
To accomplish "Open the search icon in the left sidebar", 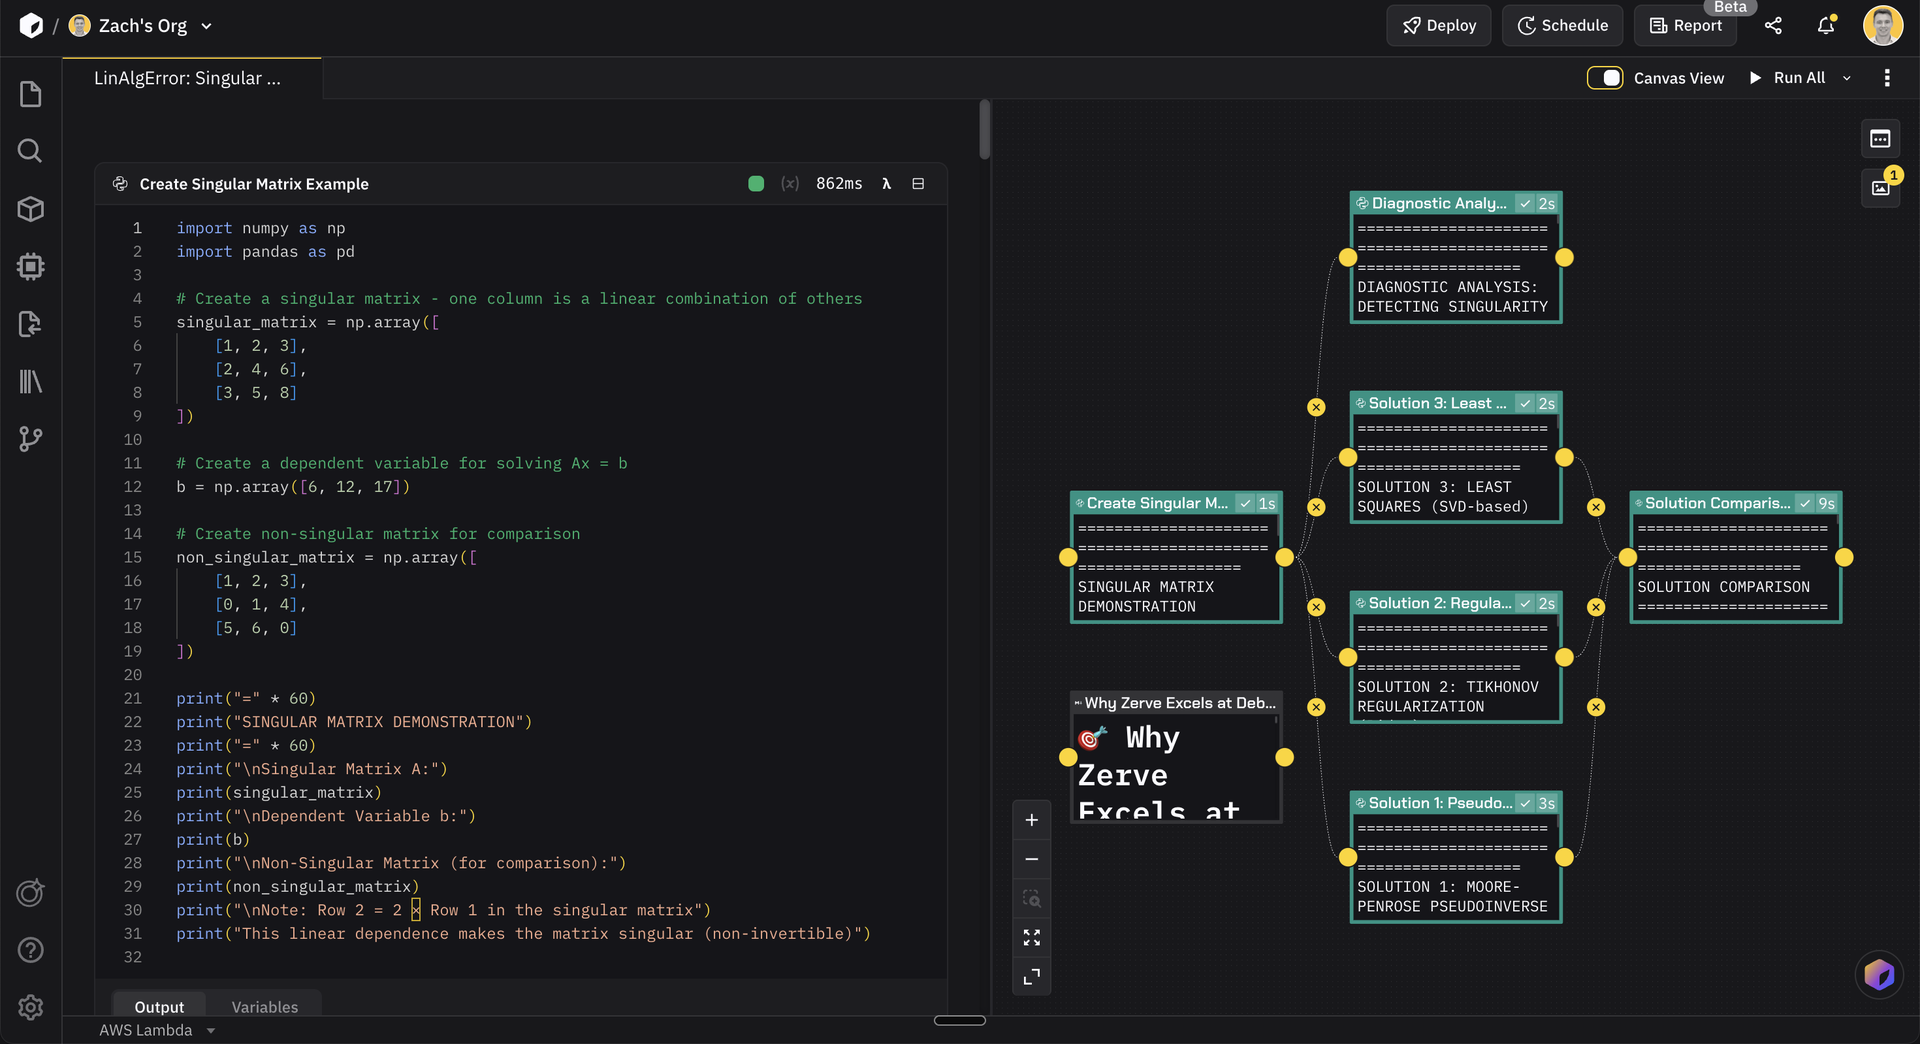I will (30, 151).
